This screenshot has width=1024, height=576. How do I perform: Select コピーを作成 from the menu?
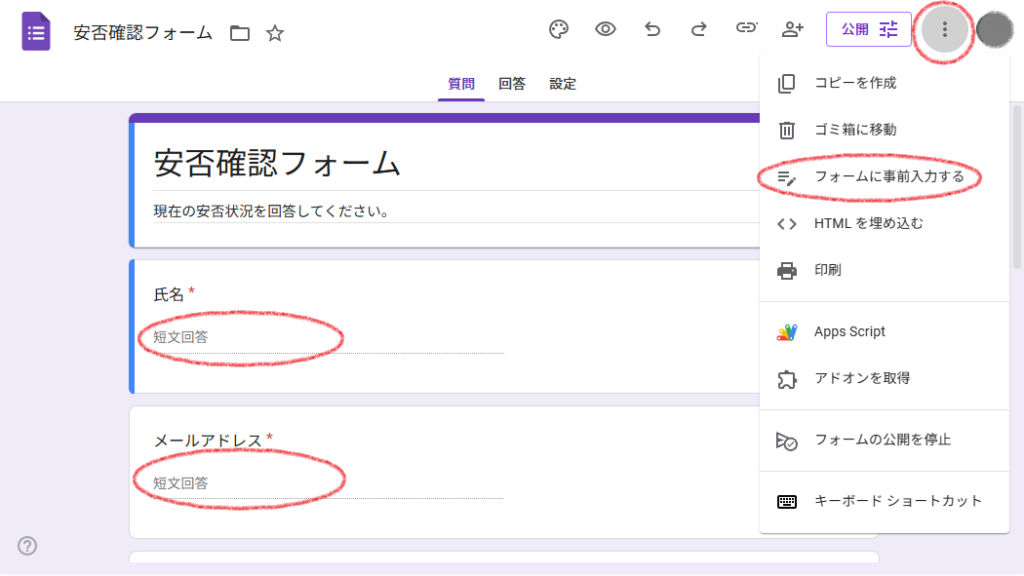click(855, 83)
